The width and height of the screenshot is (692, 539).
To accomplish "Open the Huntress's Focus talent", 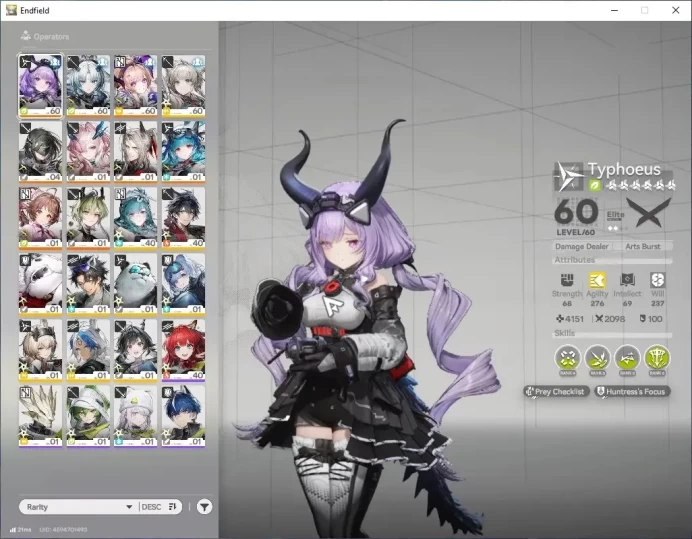I will (x=632, y=392).
